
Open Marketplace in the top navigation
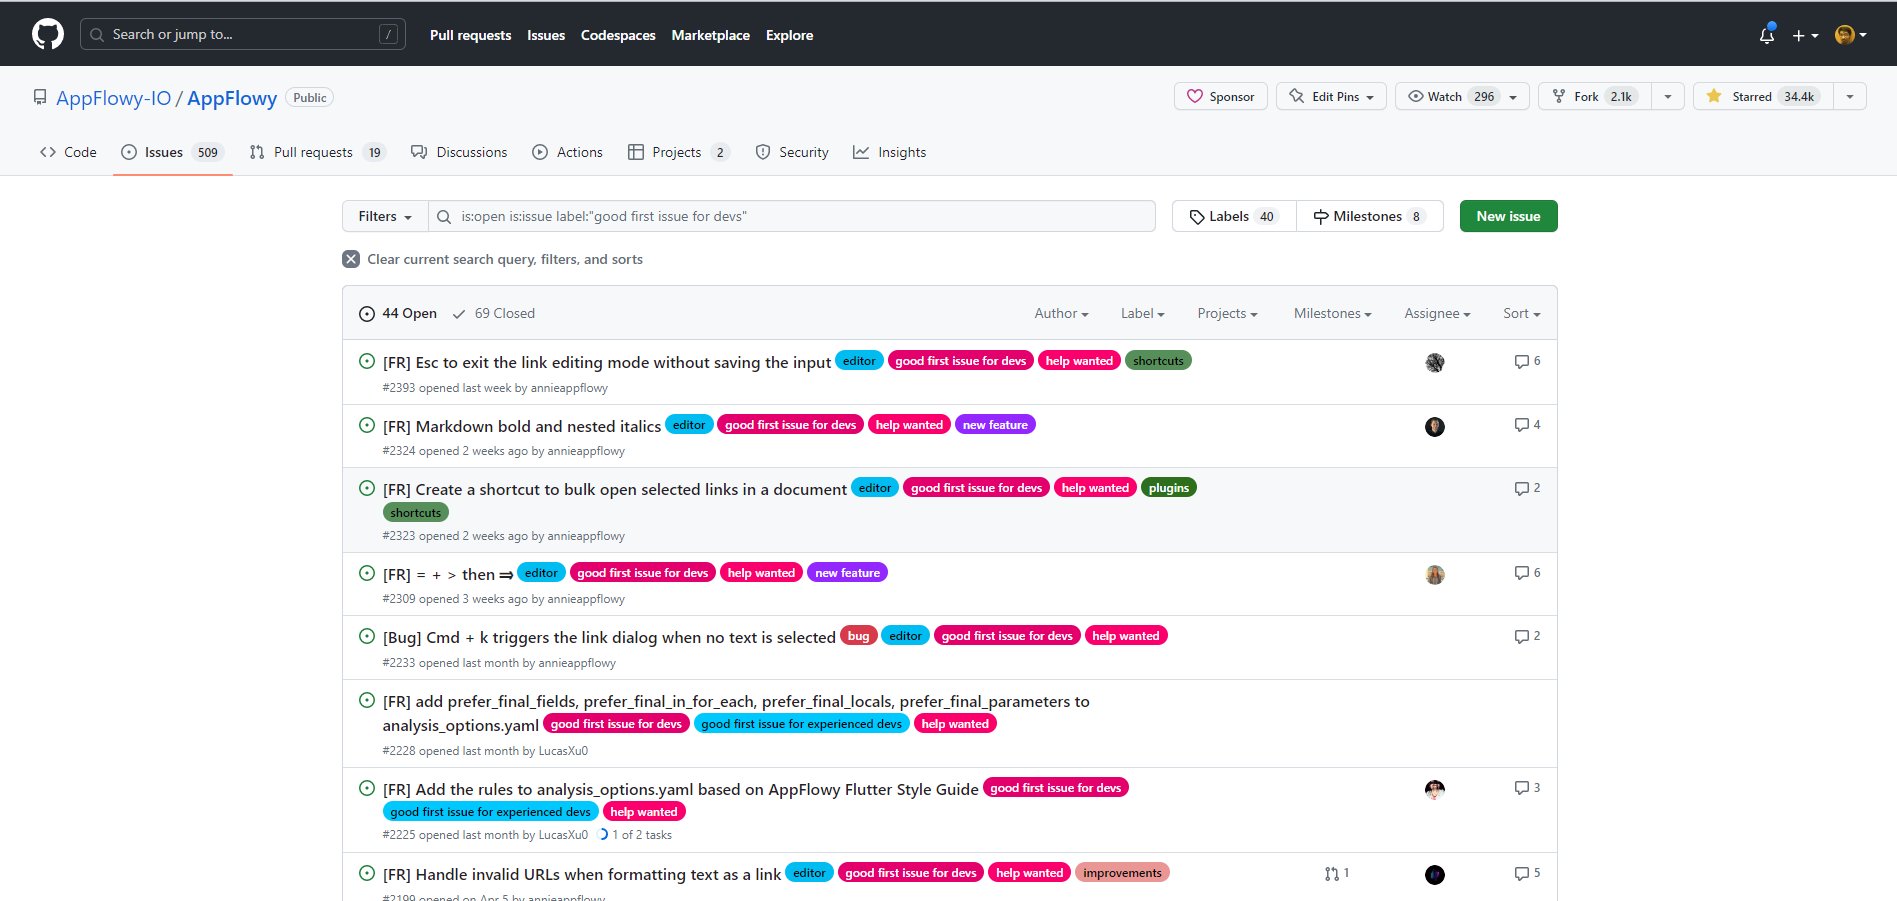point(710,35)
